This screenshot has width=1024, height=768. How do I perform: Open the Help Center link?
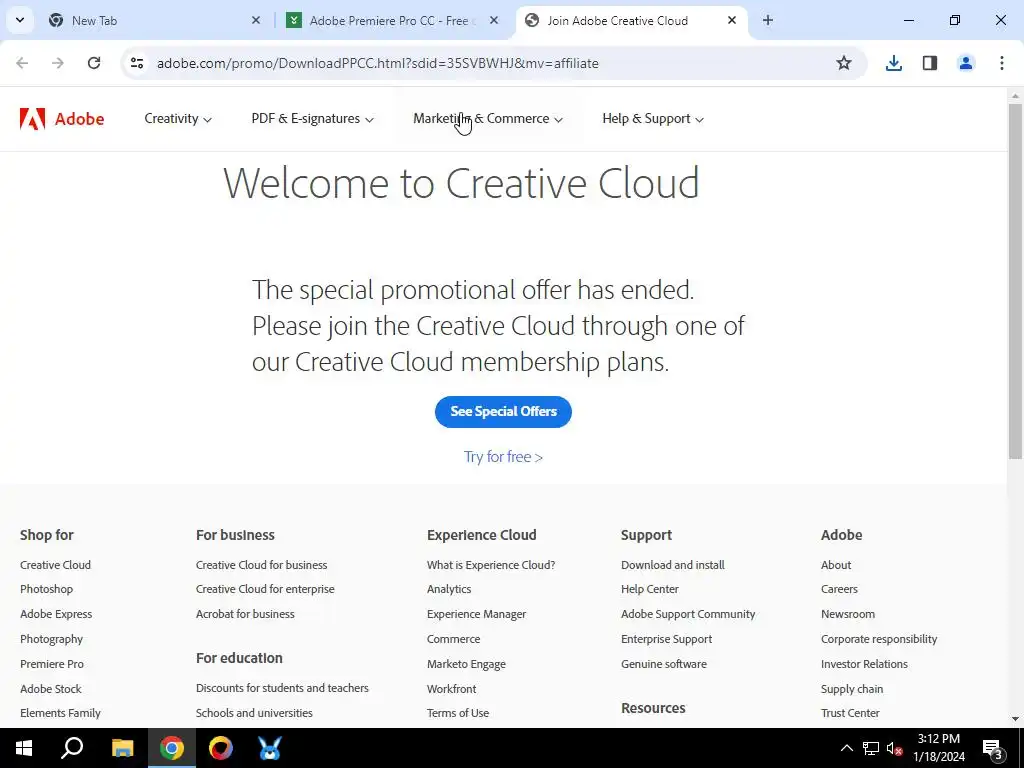pos(650,589)
